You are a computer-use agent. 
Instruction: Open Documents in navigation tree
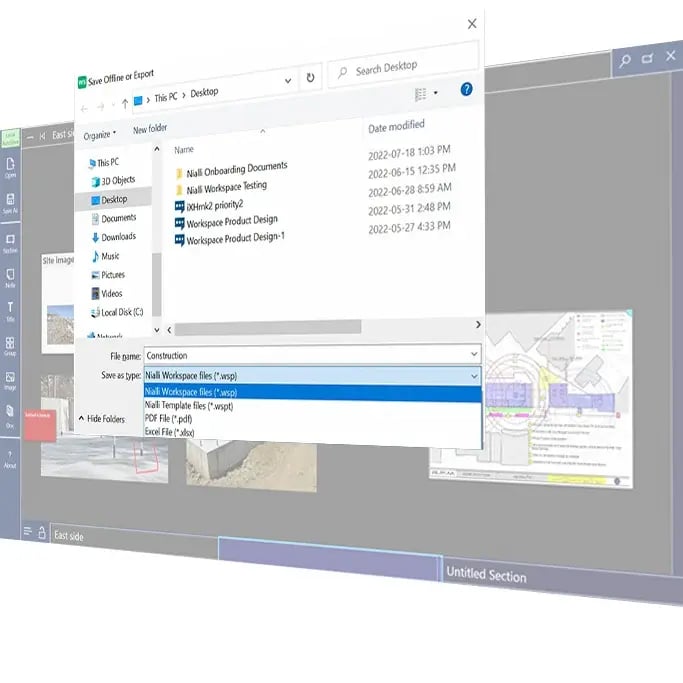pos(114,218)
